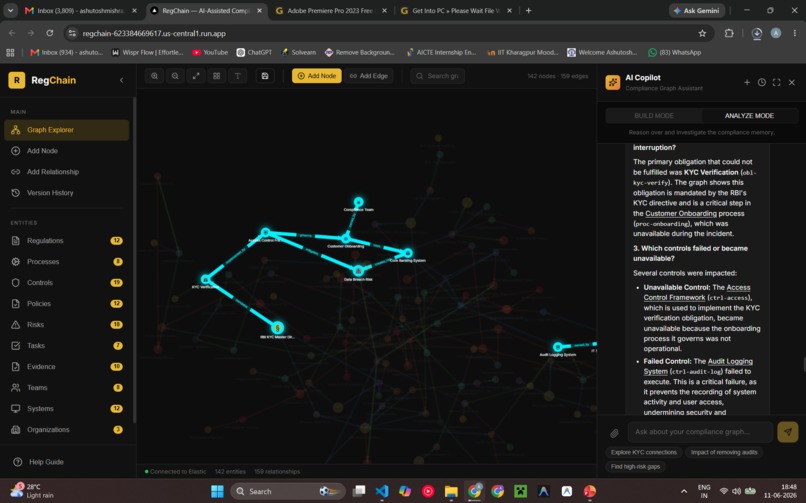Click the copilot message input field
The width and height of the screenshot is (806, 503).
[700, 432]
